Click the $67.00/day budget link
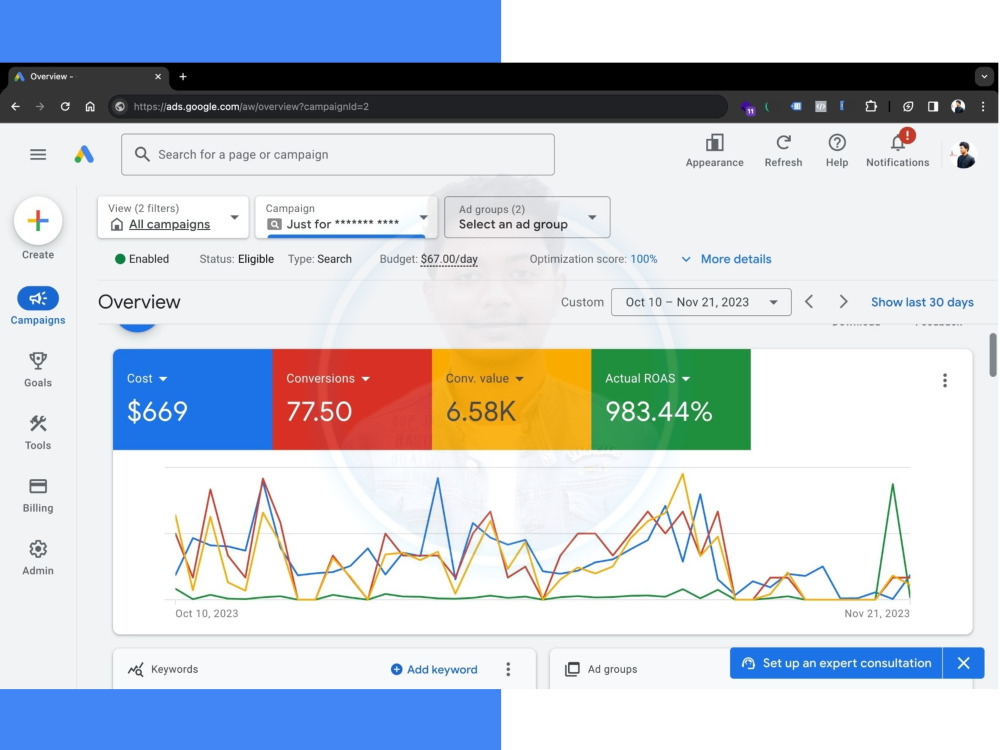The height and width of the screenshot is (750, 1000). [449, 259]
